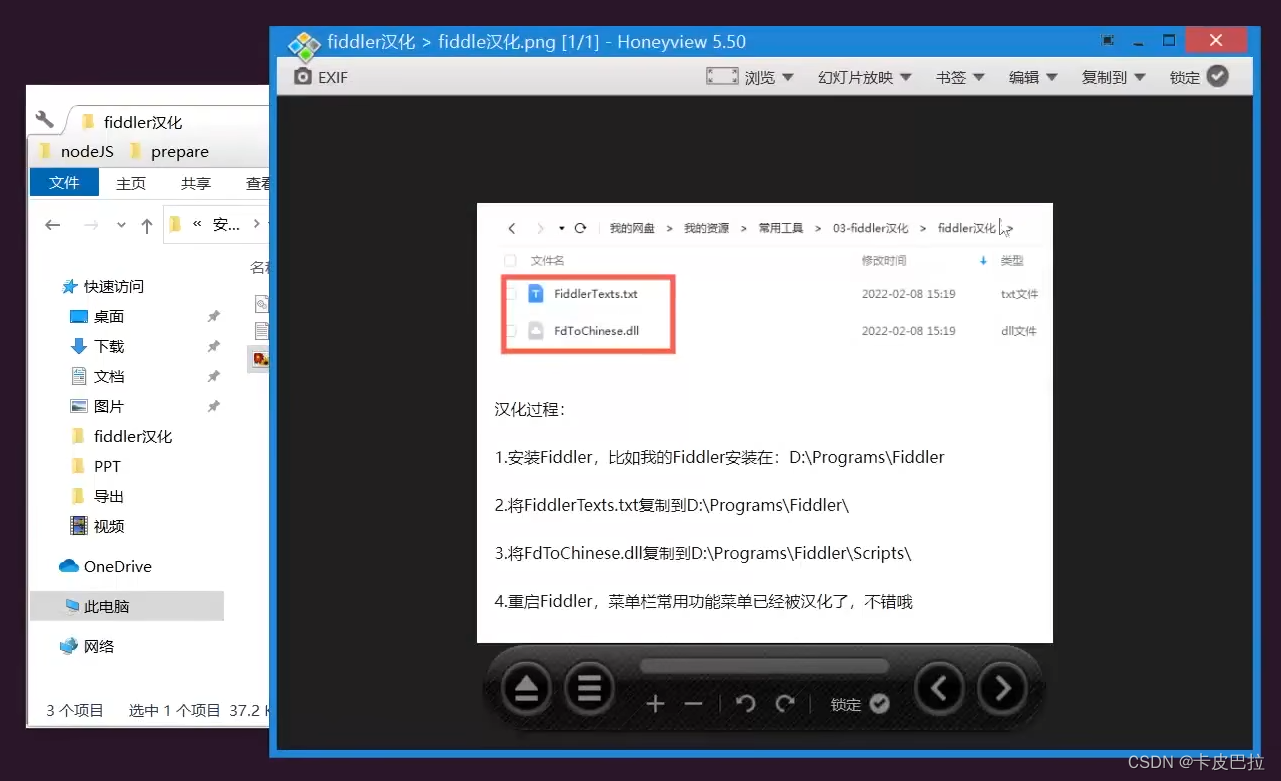This screenshot has height=781, width=1281.
Task: Click Explorer back arrow
Action: (x=53, y=225)
